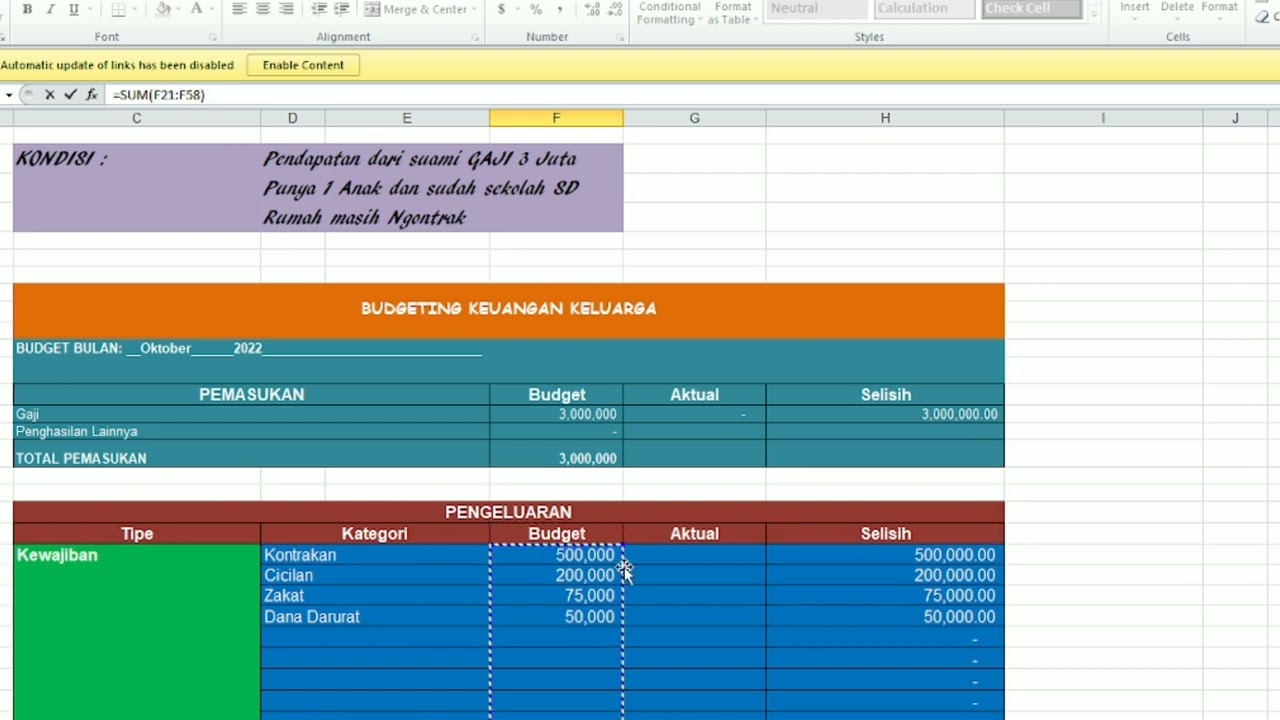Select the Dana Darurat budget 50,000 cell
The image size is (1280, 720).
[x=556, y=617]
